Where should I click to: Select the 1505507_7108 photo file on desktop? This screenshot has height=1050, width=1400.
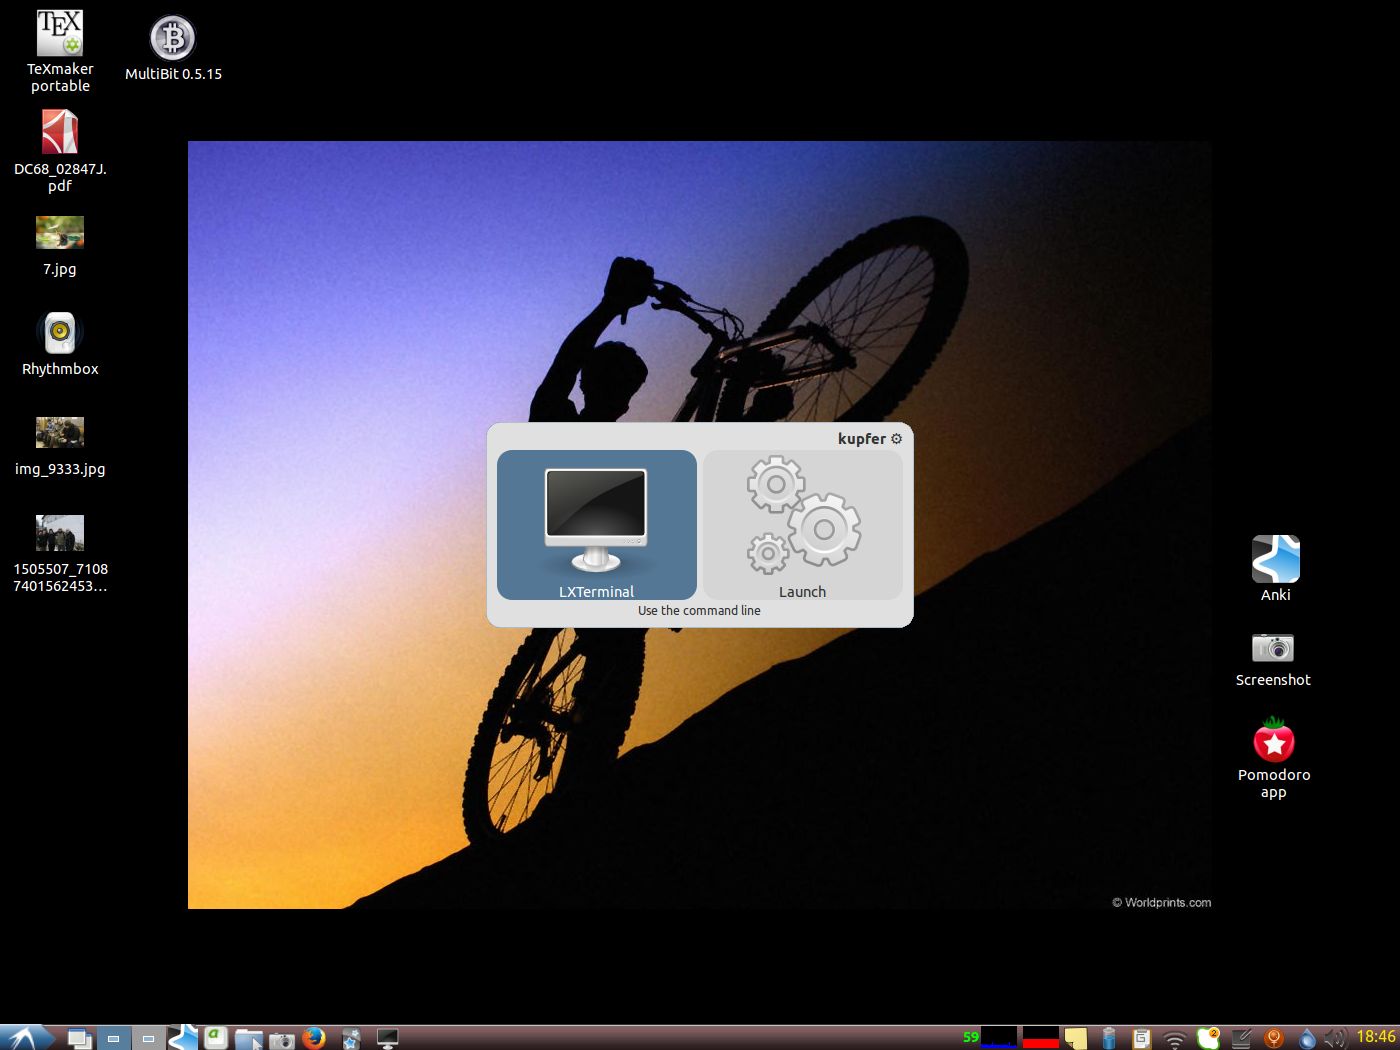[x=60, y=555]
